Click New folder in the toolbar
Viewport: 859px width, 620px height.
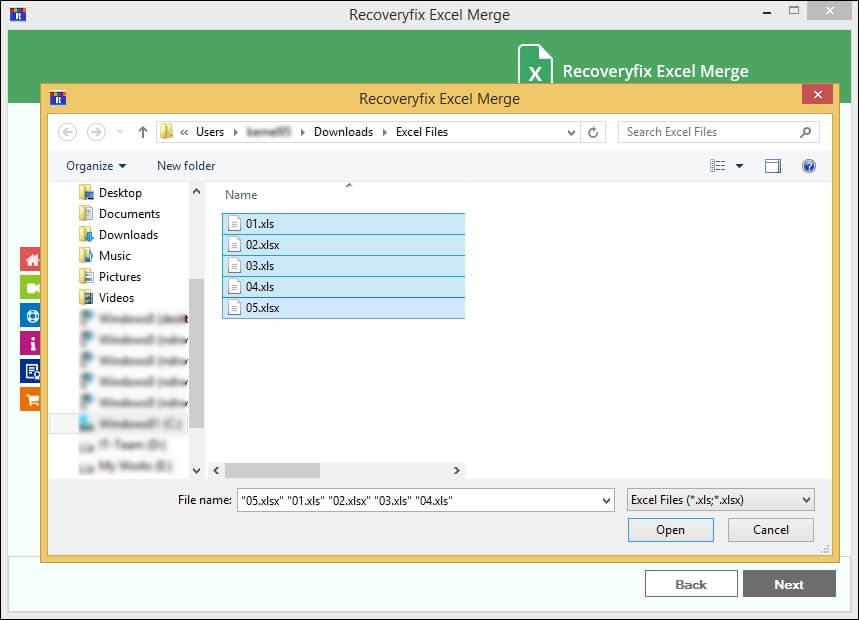[186, 166]
